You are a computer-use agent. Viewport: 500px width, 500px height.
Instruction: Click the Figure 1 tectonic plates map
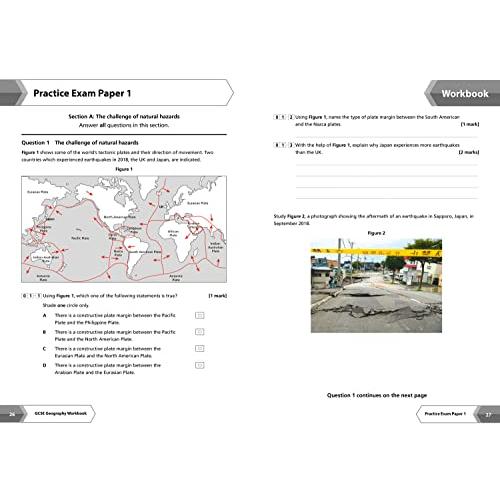(124, 229)
